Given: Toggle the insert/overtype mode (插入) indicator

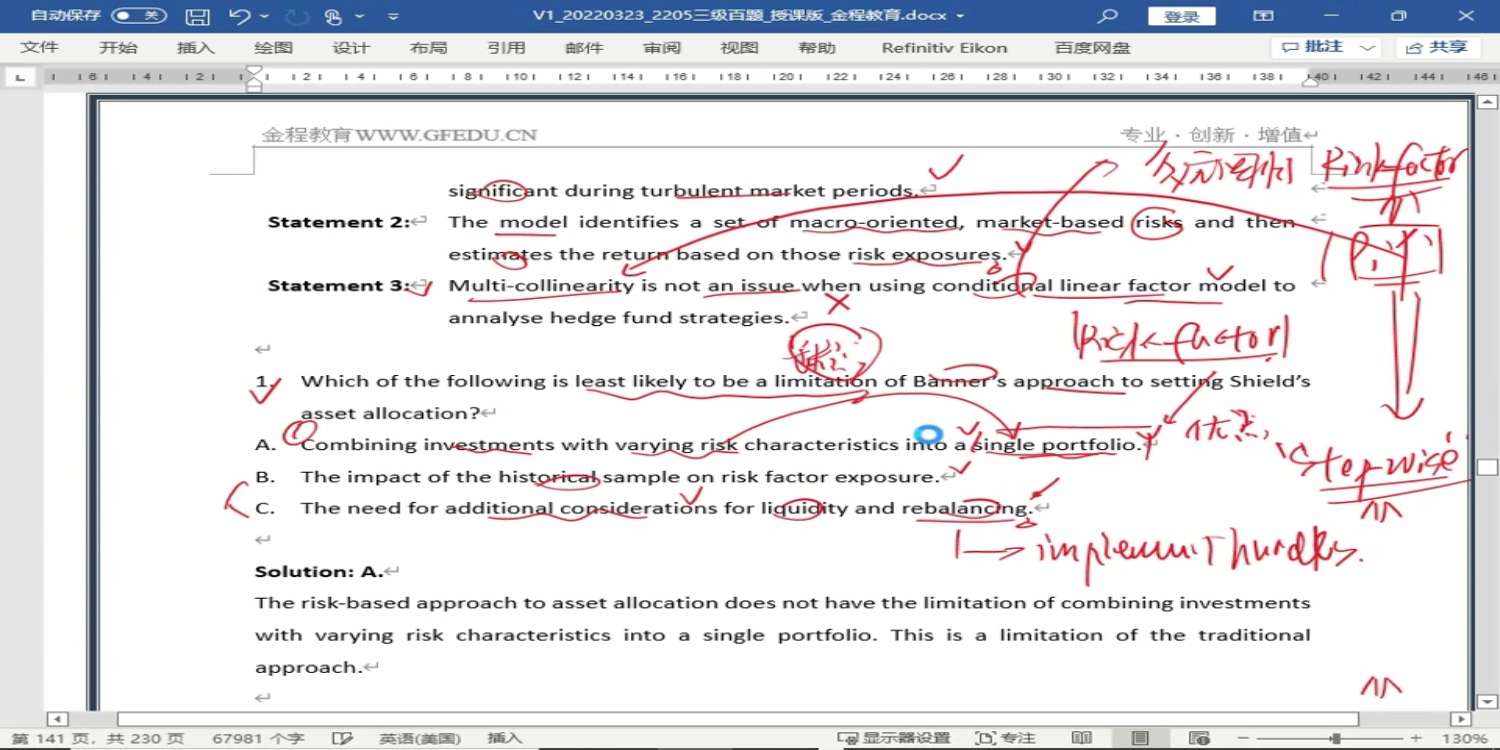Looking at the screenshot, I should (505, 738).
